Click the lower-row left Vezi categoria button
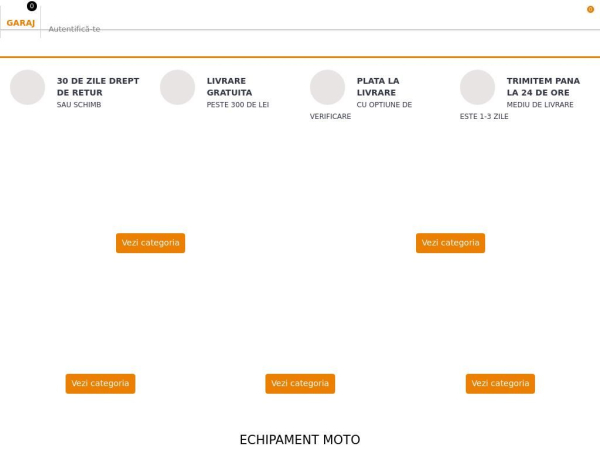This screenshot has height=450, width=600. coord(100,383)
